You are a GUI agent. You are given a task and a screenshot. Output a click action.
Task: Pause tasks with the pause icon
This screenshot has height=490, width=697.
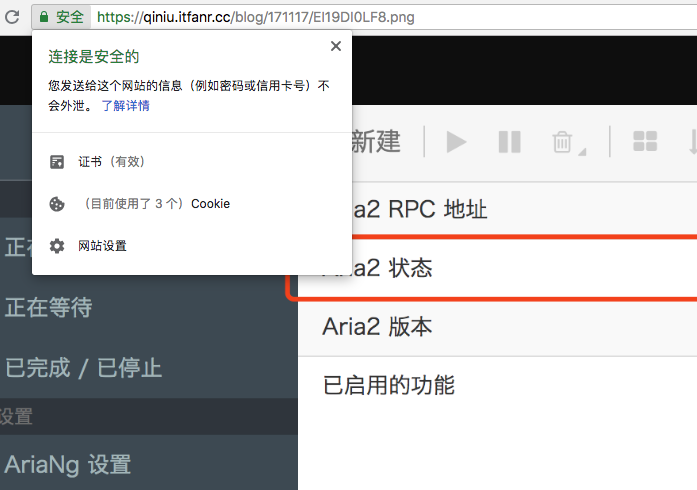click(x=509, y=142)
